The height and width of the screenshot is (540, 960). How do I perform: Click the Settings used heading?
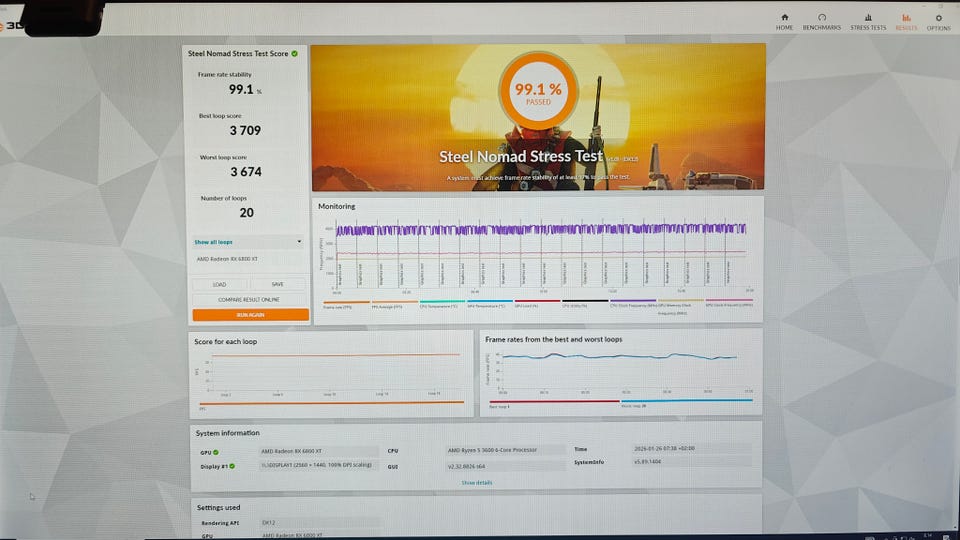click(x=218, y=508)
